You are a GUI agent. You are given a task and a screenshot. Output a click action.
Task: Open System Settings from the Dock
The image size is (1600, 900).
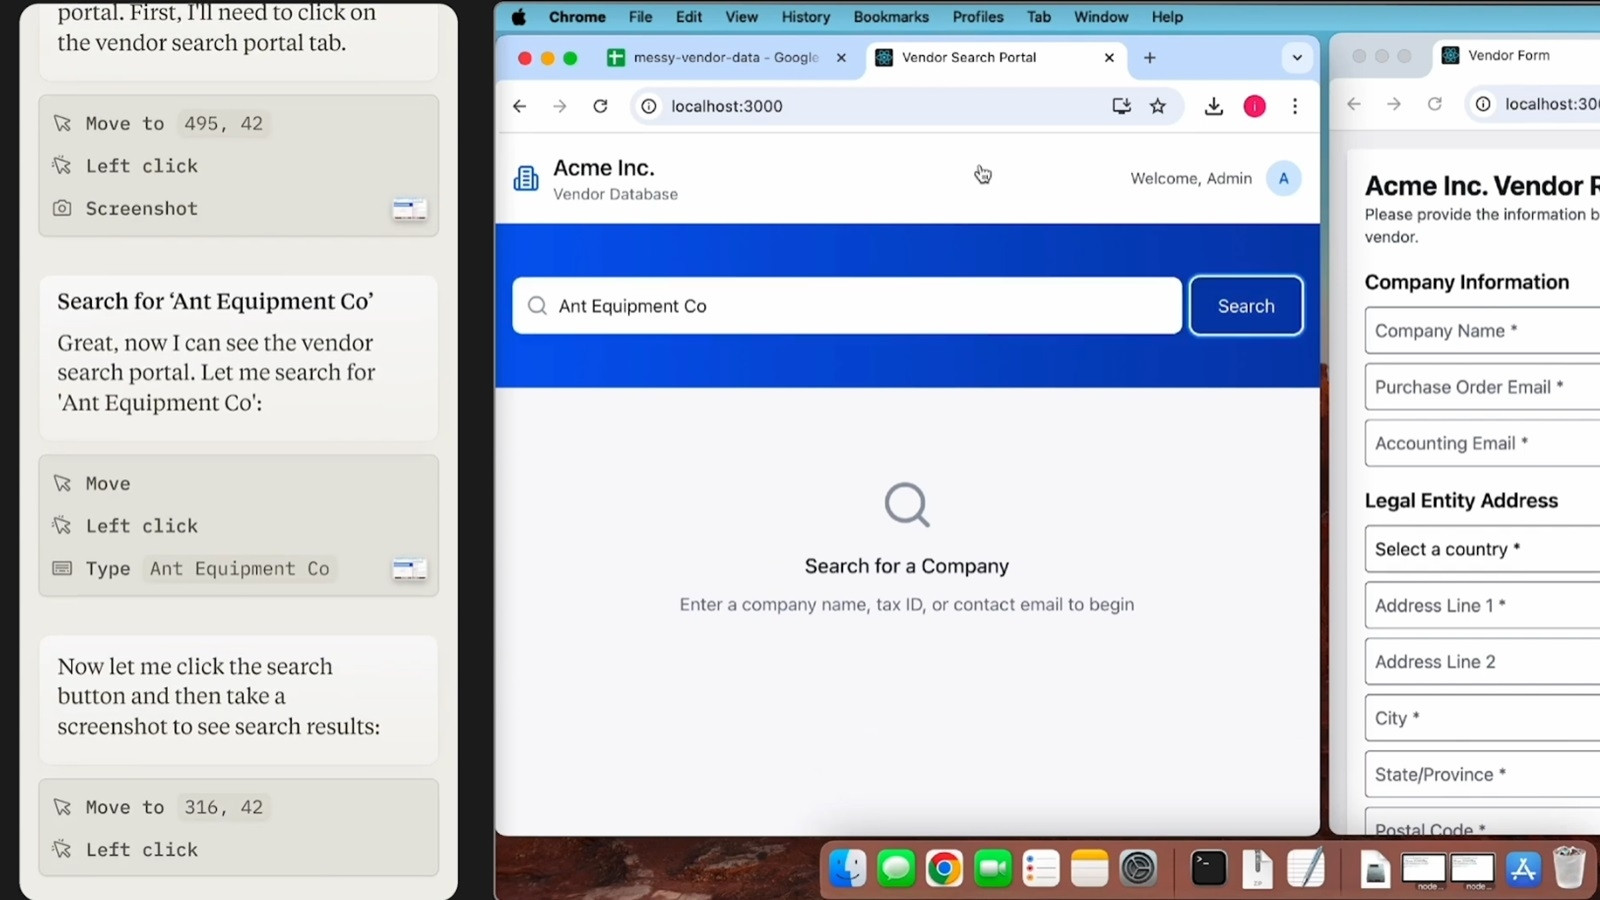pos(1138,868)
